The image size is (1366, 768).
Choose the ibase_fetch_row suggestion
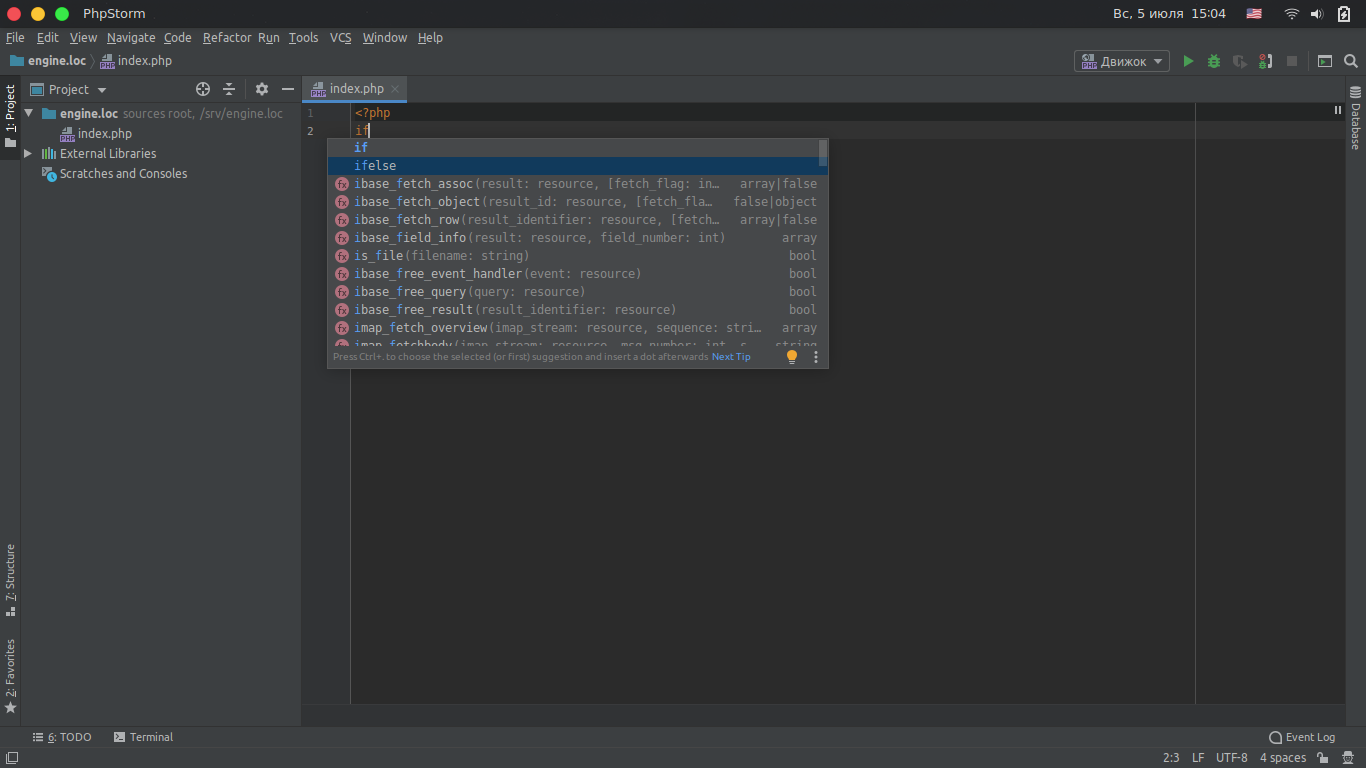tap(573, 220)
